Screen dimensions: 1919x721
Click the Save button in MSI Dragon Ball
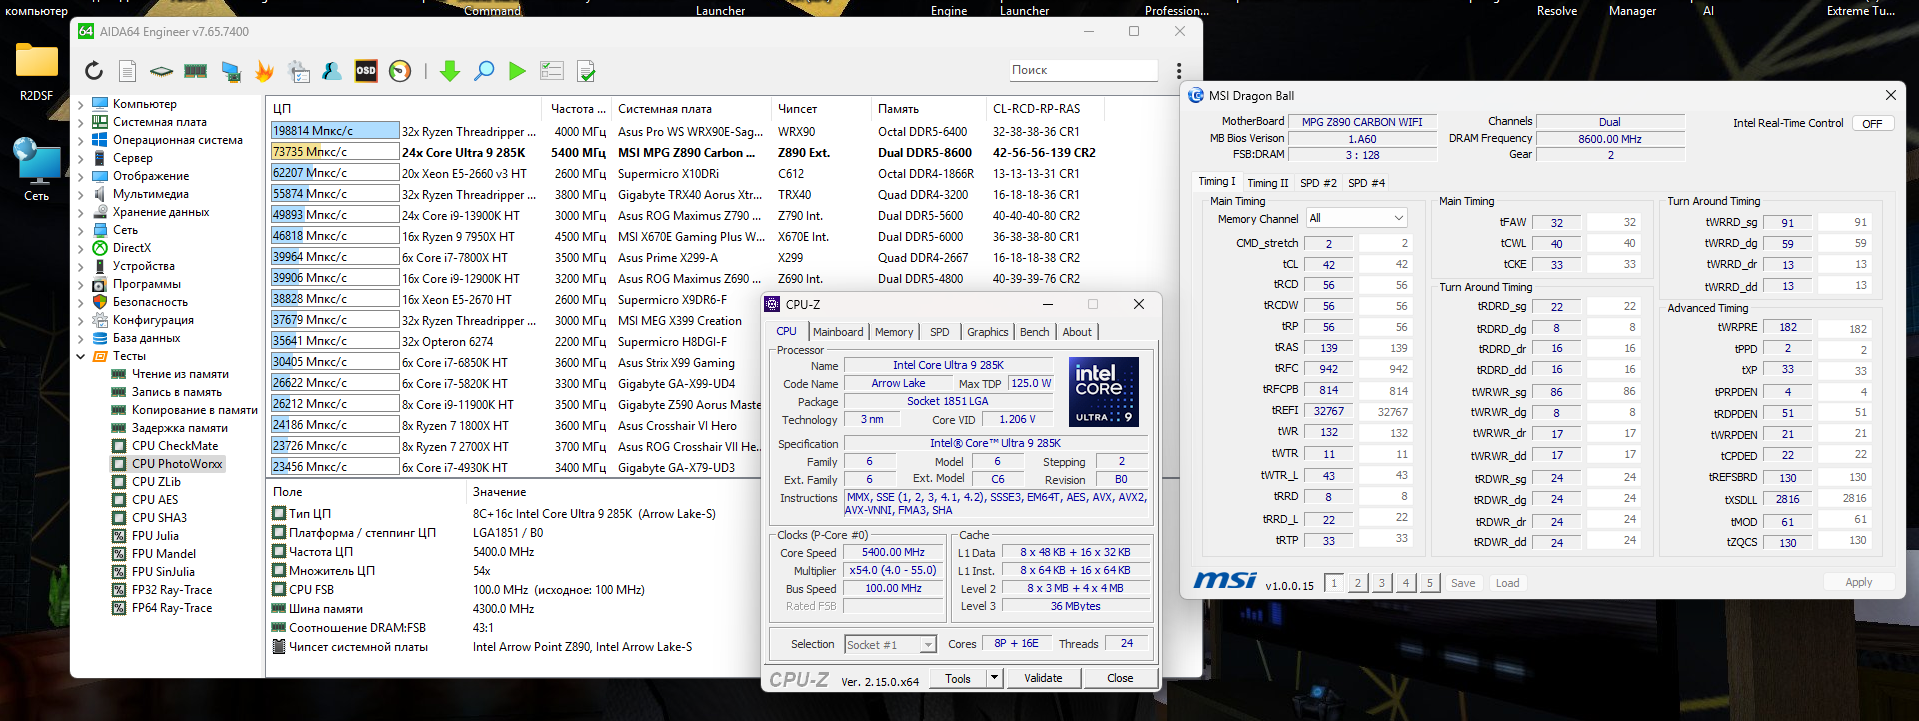pos(1463,583)
